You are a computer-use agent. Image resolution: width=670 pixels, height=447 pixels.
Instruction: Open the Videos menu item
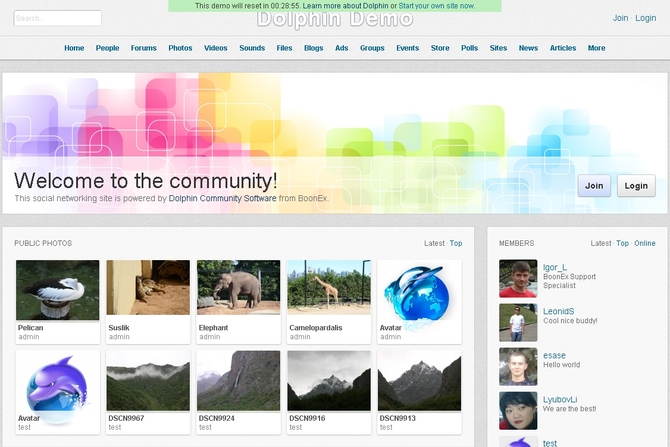click(215, 48)
